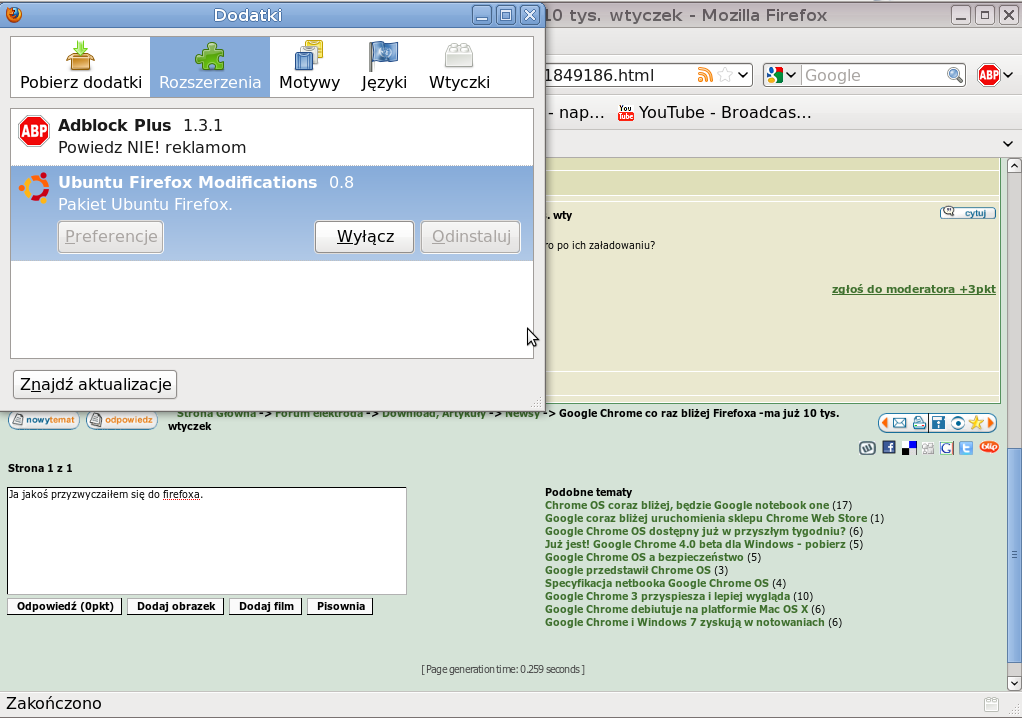The image size is (1022, 718).
Task: Click inside the reply text area
Action: (207, 541)
